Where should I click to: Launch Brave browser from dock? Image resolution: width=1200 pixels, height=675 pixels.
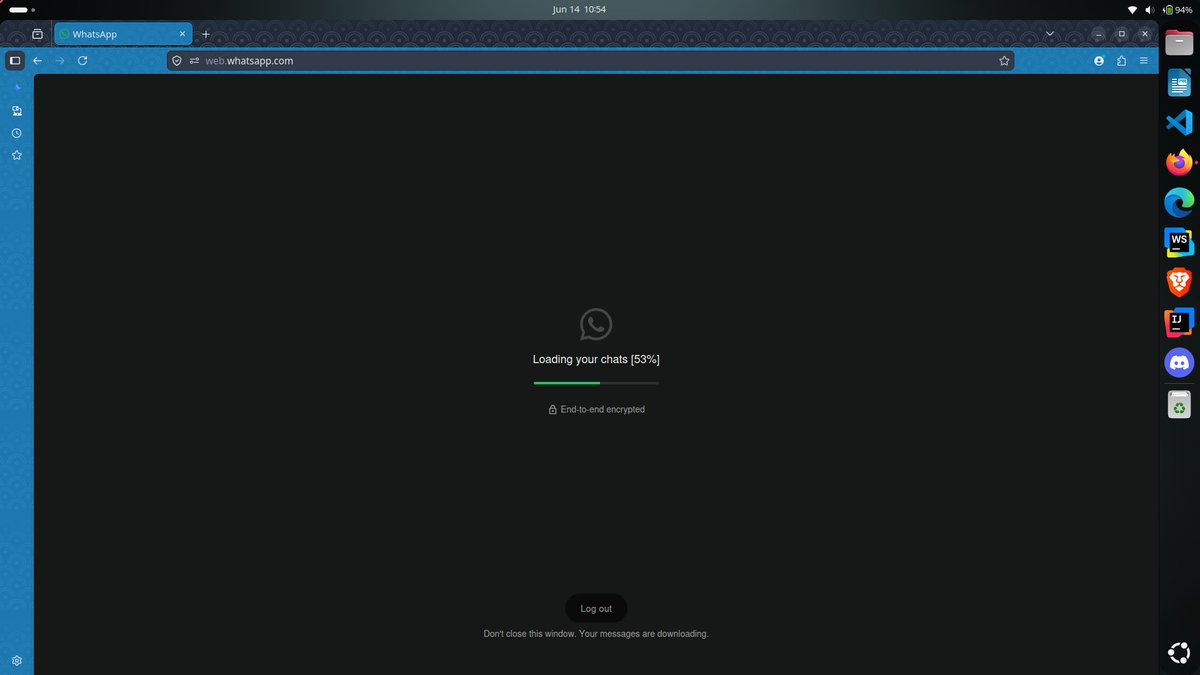[1179, 283]
